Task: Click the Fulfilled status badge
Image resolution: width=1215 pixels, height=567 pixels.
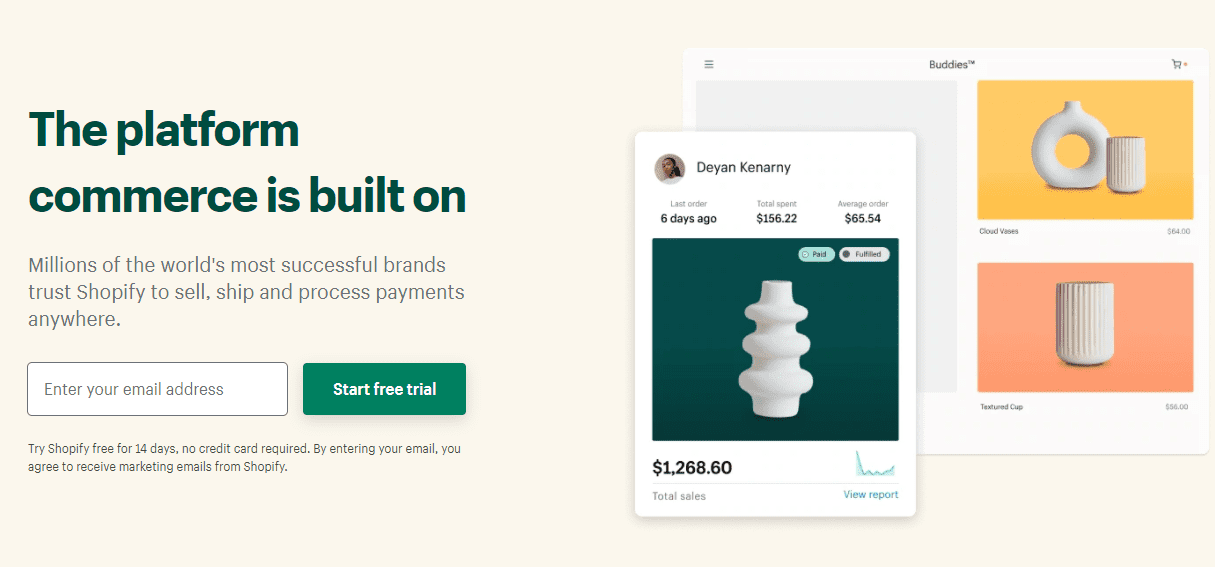Action: click(x=864, y=254)
